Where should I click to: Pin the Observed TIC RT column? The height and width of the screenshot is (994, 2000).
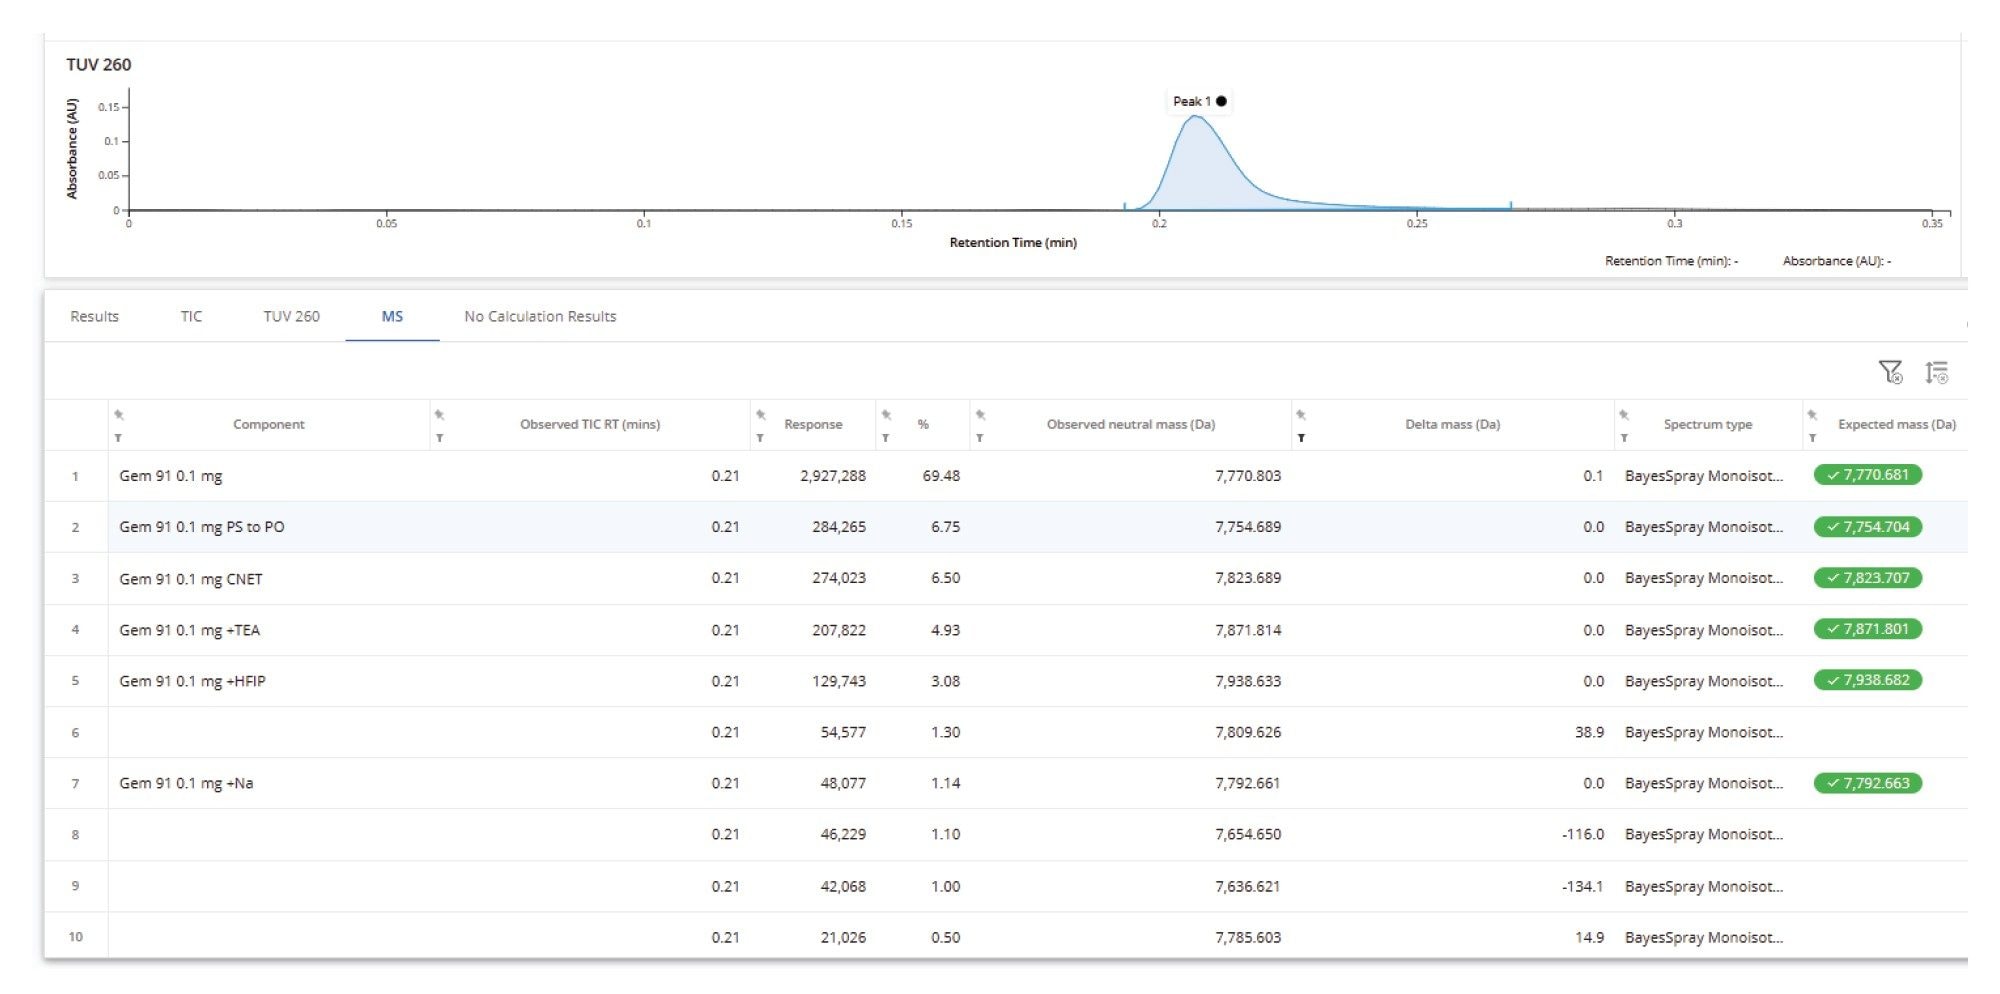click(x=440, y=414)
